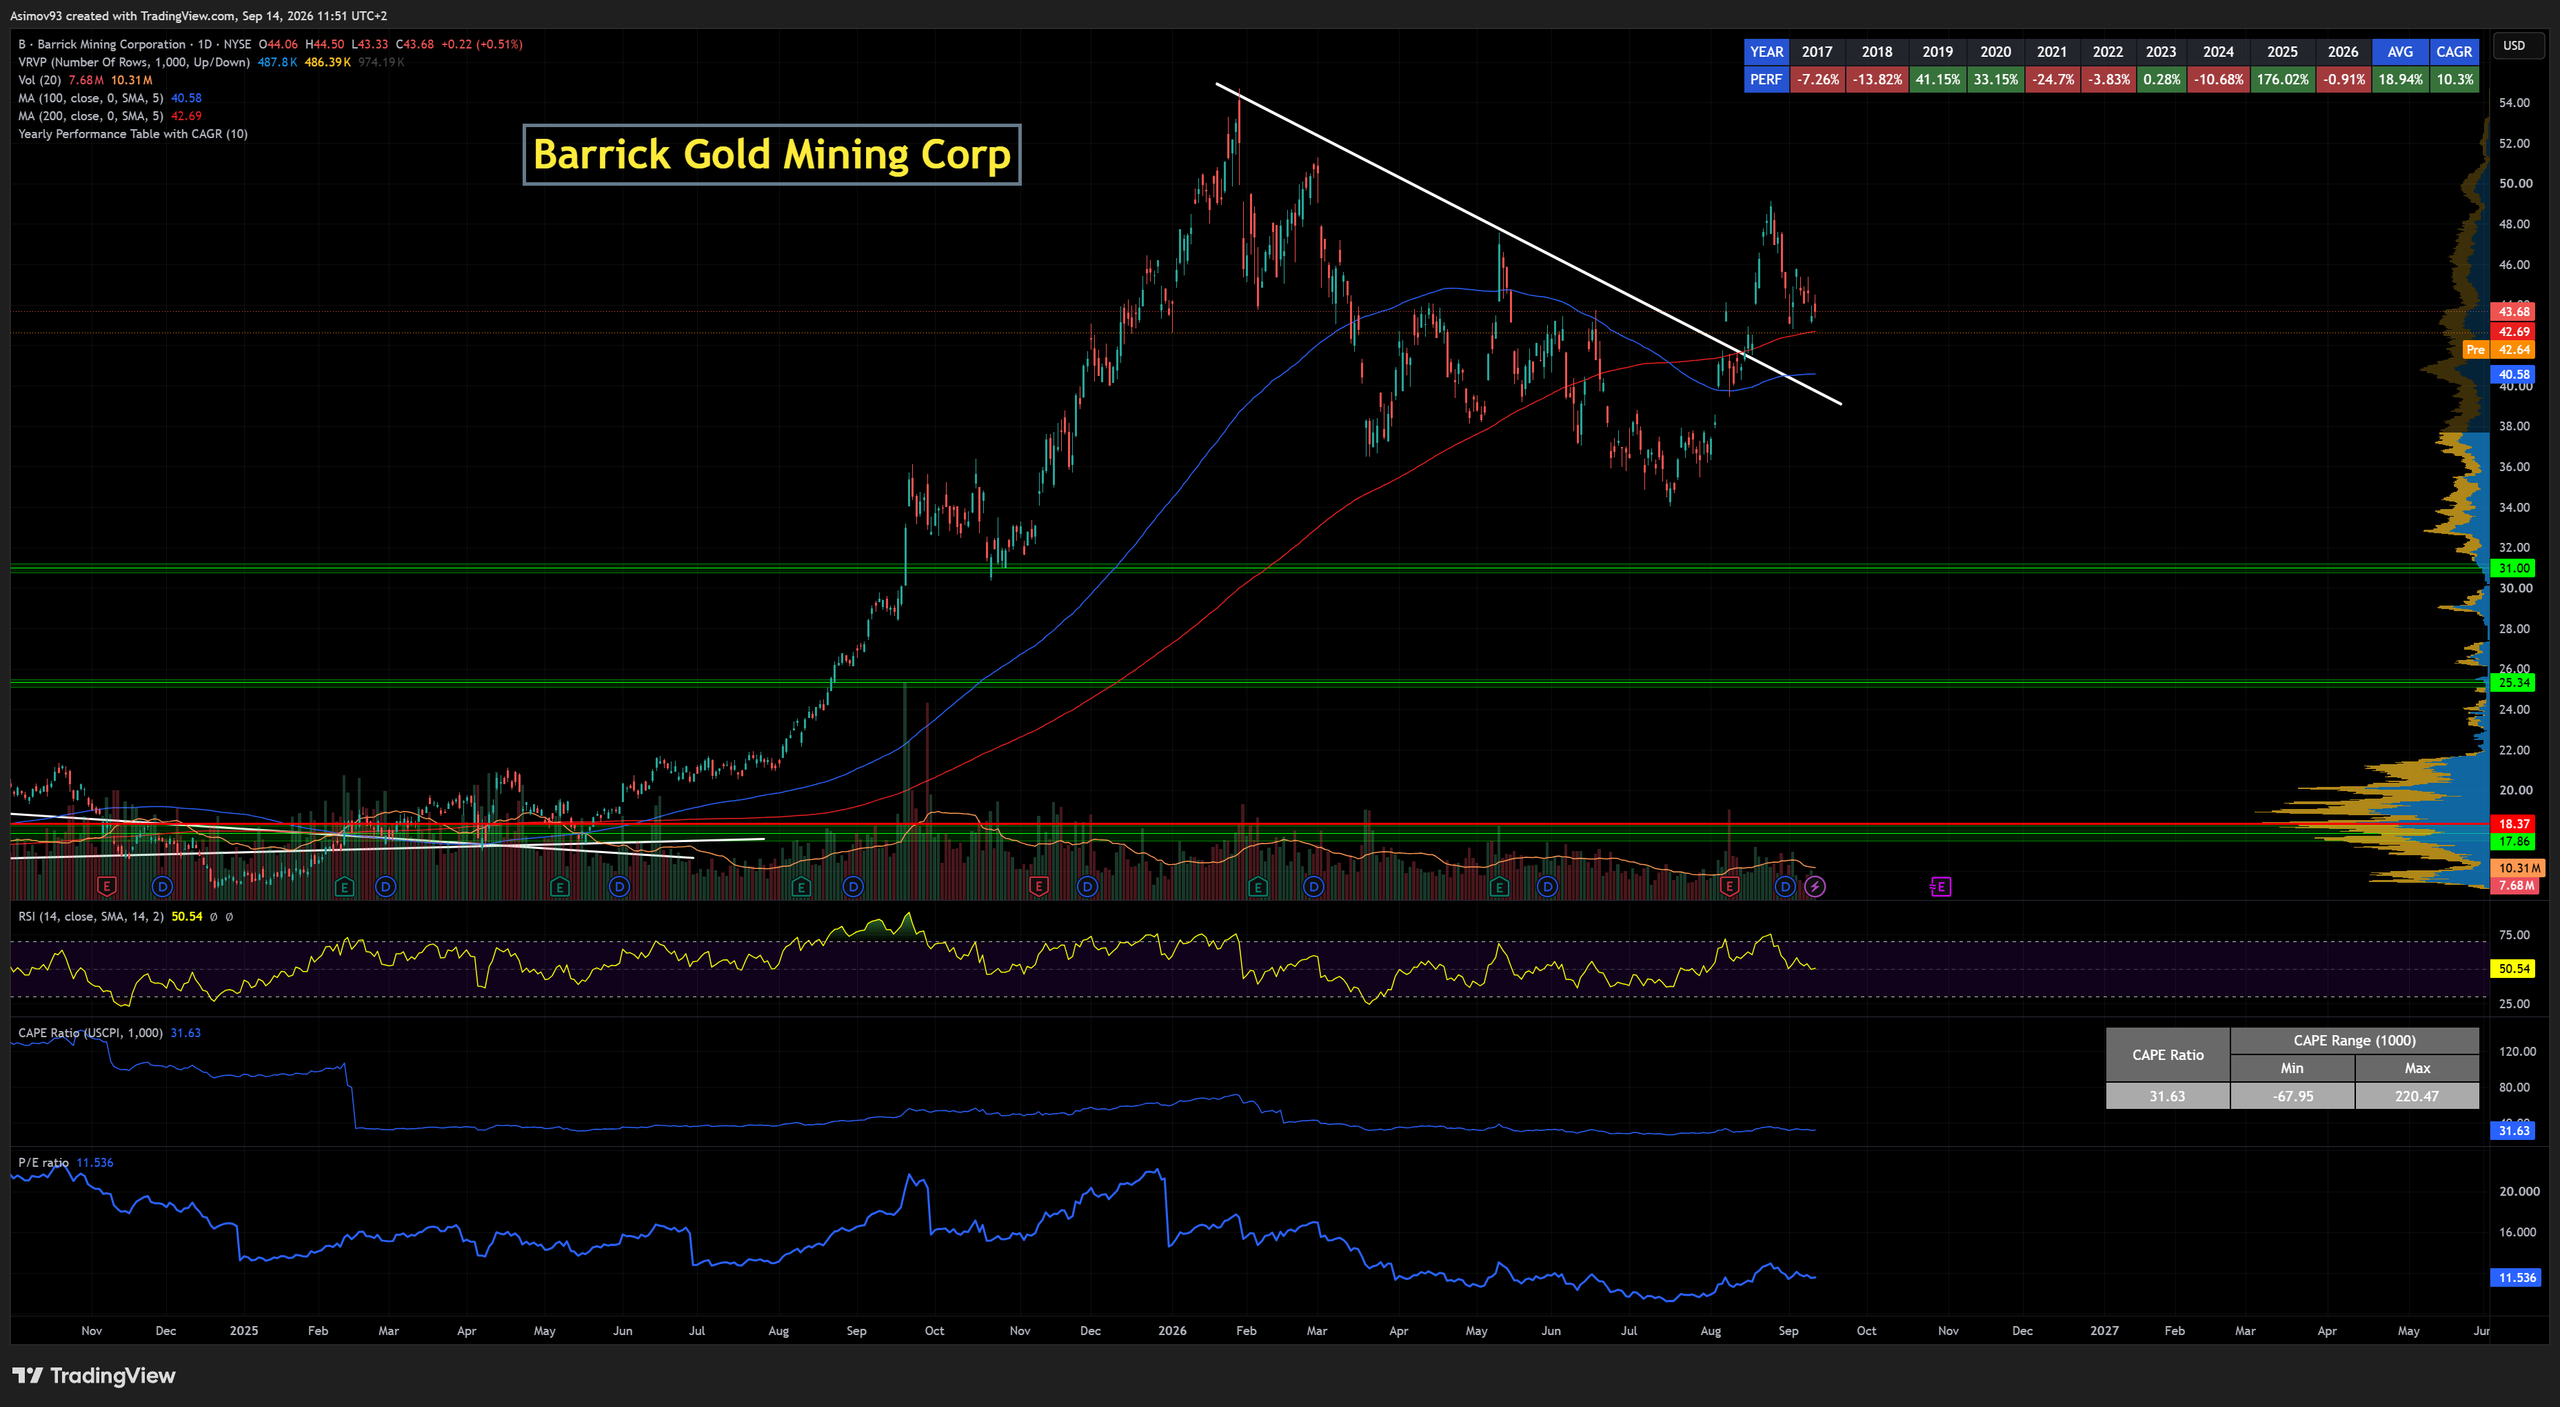Click the YEAR header cell
The height and width of the screenshot is (1407, 2560).
(x=1766, y=52)
